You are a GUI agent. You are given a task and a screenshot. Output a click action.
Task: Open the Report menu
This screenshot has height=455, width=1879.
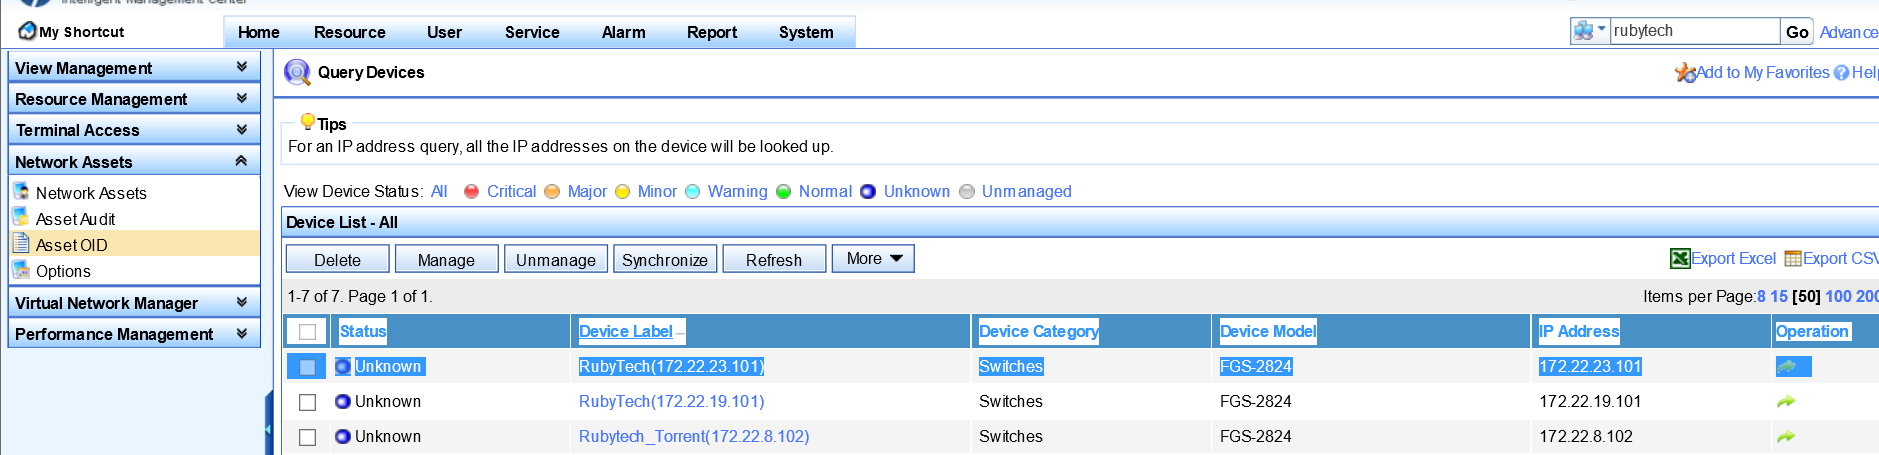(712, 32)
